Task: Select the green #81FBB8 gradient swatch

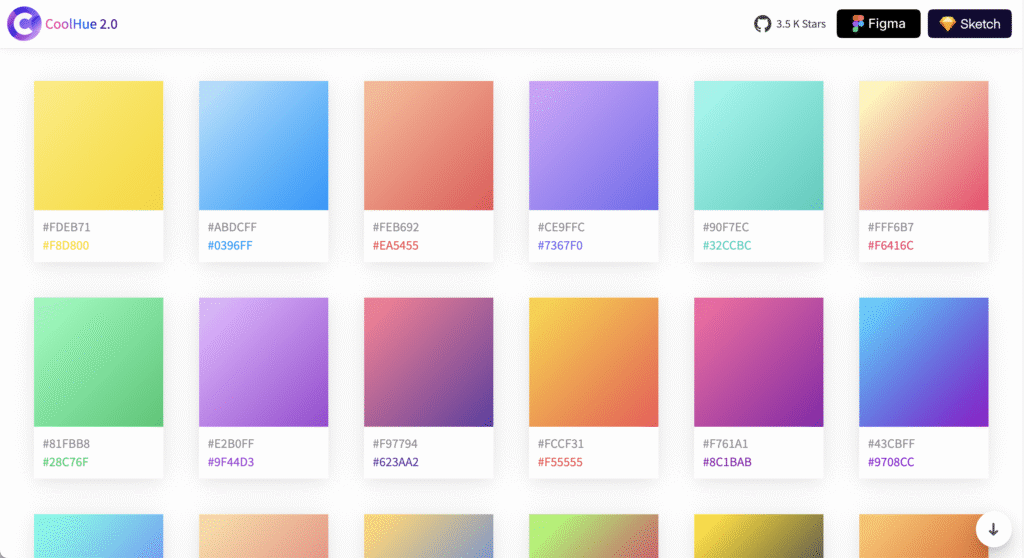Action: [99, 362]
